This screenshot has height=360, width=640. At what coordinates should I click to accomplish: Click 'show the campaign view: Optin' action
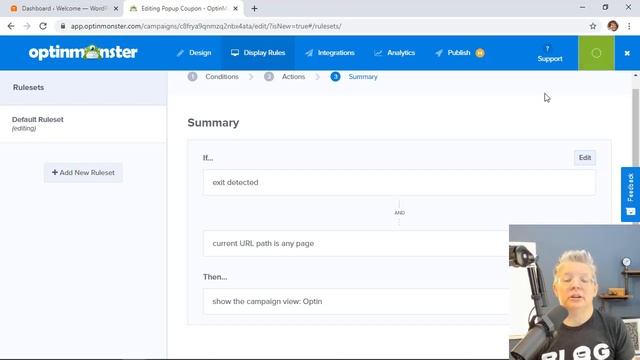tap(356, 301)
